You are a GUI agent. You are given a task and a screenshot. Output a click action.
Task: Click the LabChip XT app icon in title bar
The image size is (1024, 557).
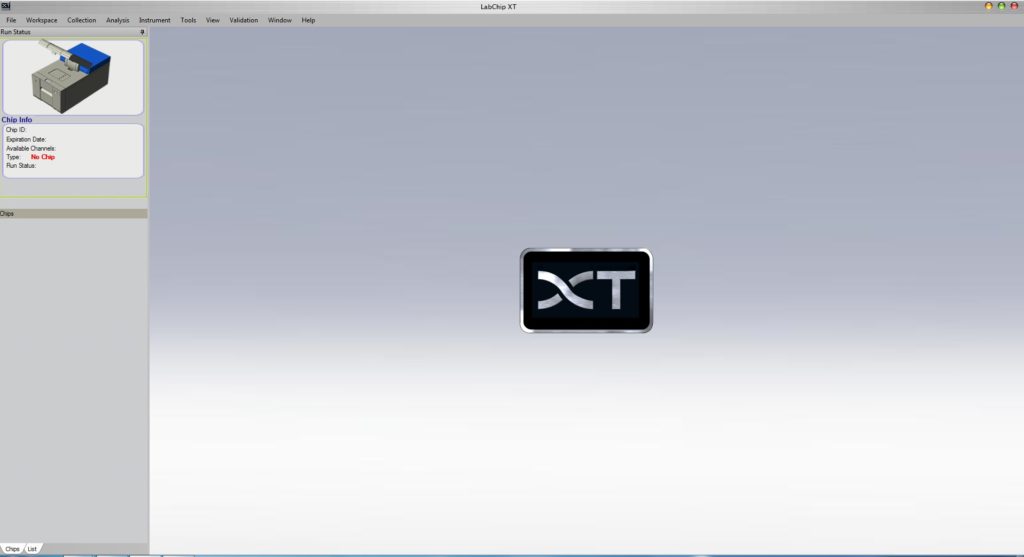[6, 6]
